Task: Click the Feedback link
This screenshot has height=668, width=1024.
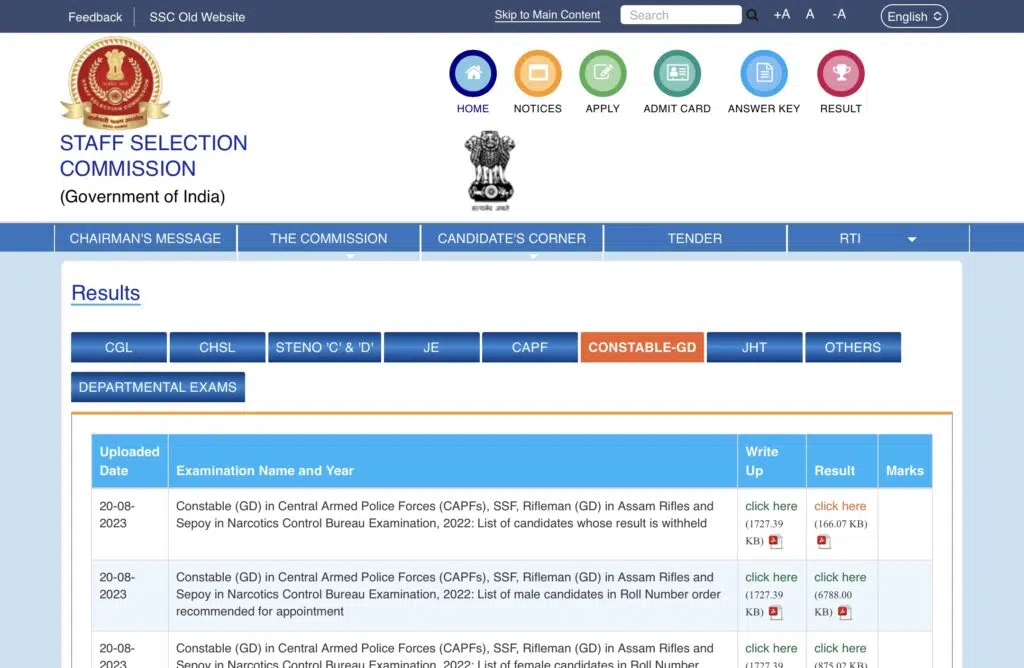Action: pos(95,17)
